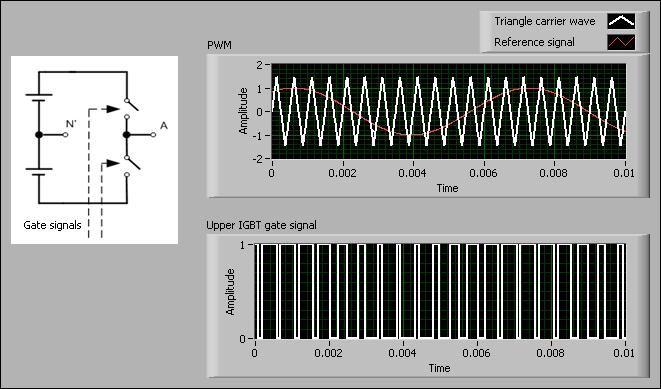
Task: Click the lower battery symbol in circuit
Action: pos(39,172)
